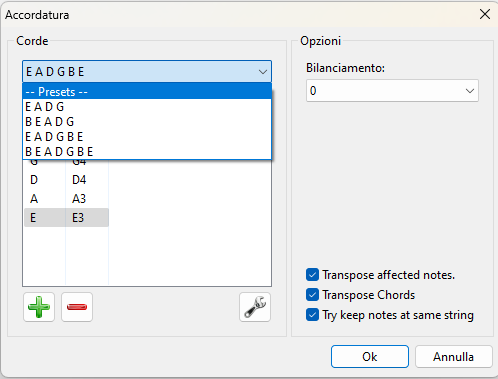Open the wrench tuning settings icon
498x379 pixels.
[255, 307]
